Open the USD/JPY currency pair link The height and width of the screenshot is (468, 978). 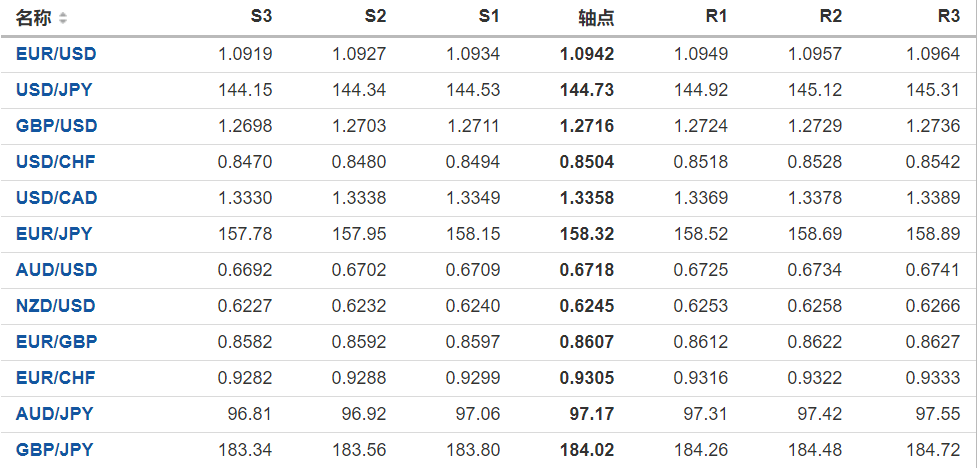point(54,90)
